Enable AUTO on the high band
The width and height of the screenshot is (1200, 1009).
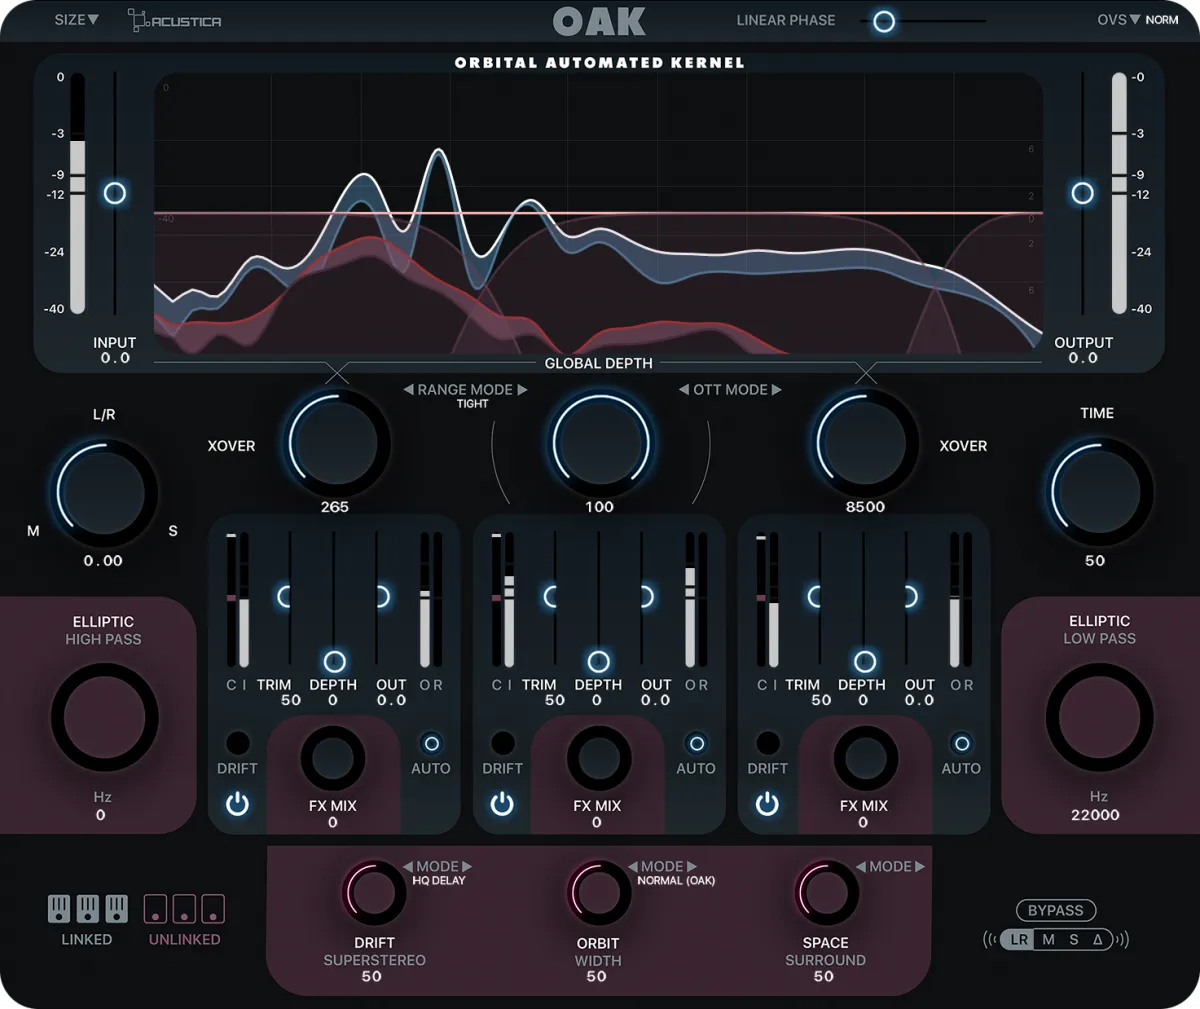(x=961, y=743)
